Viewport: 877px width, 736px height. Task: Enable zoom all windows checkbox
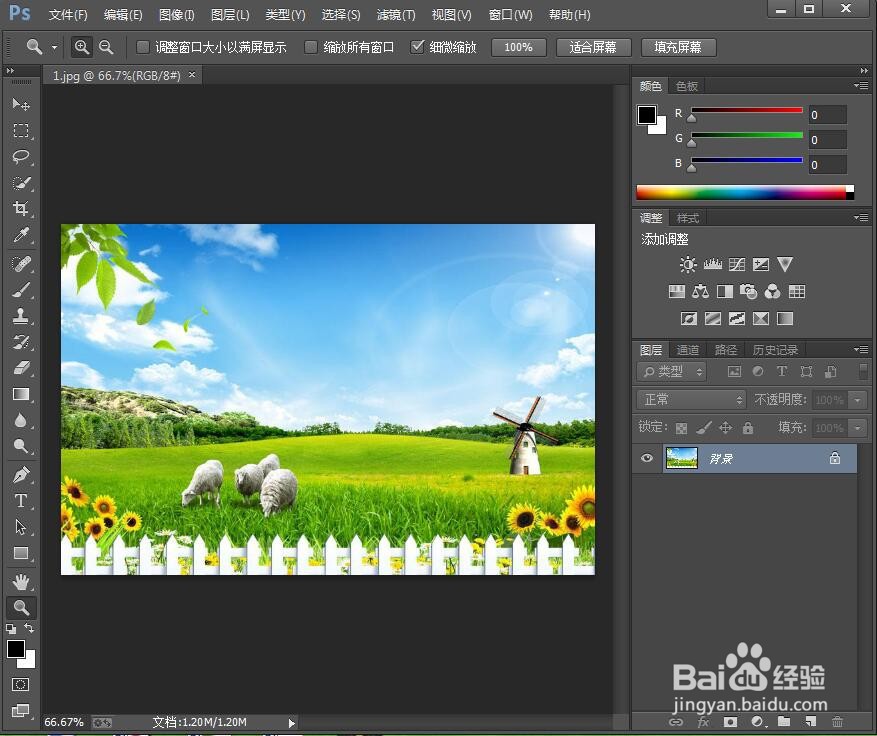click(x=310, y=48)
